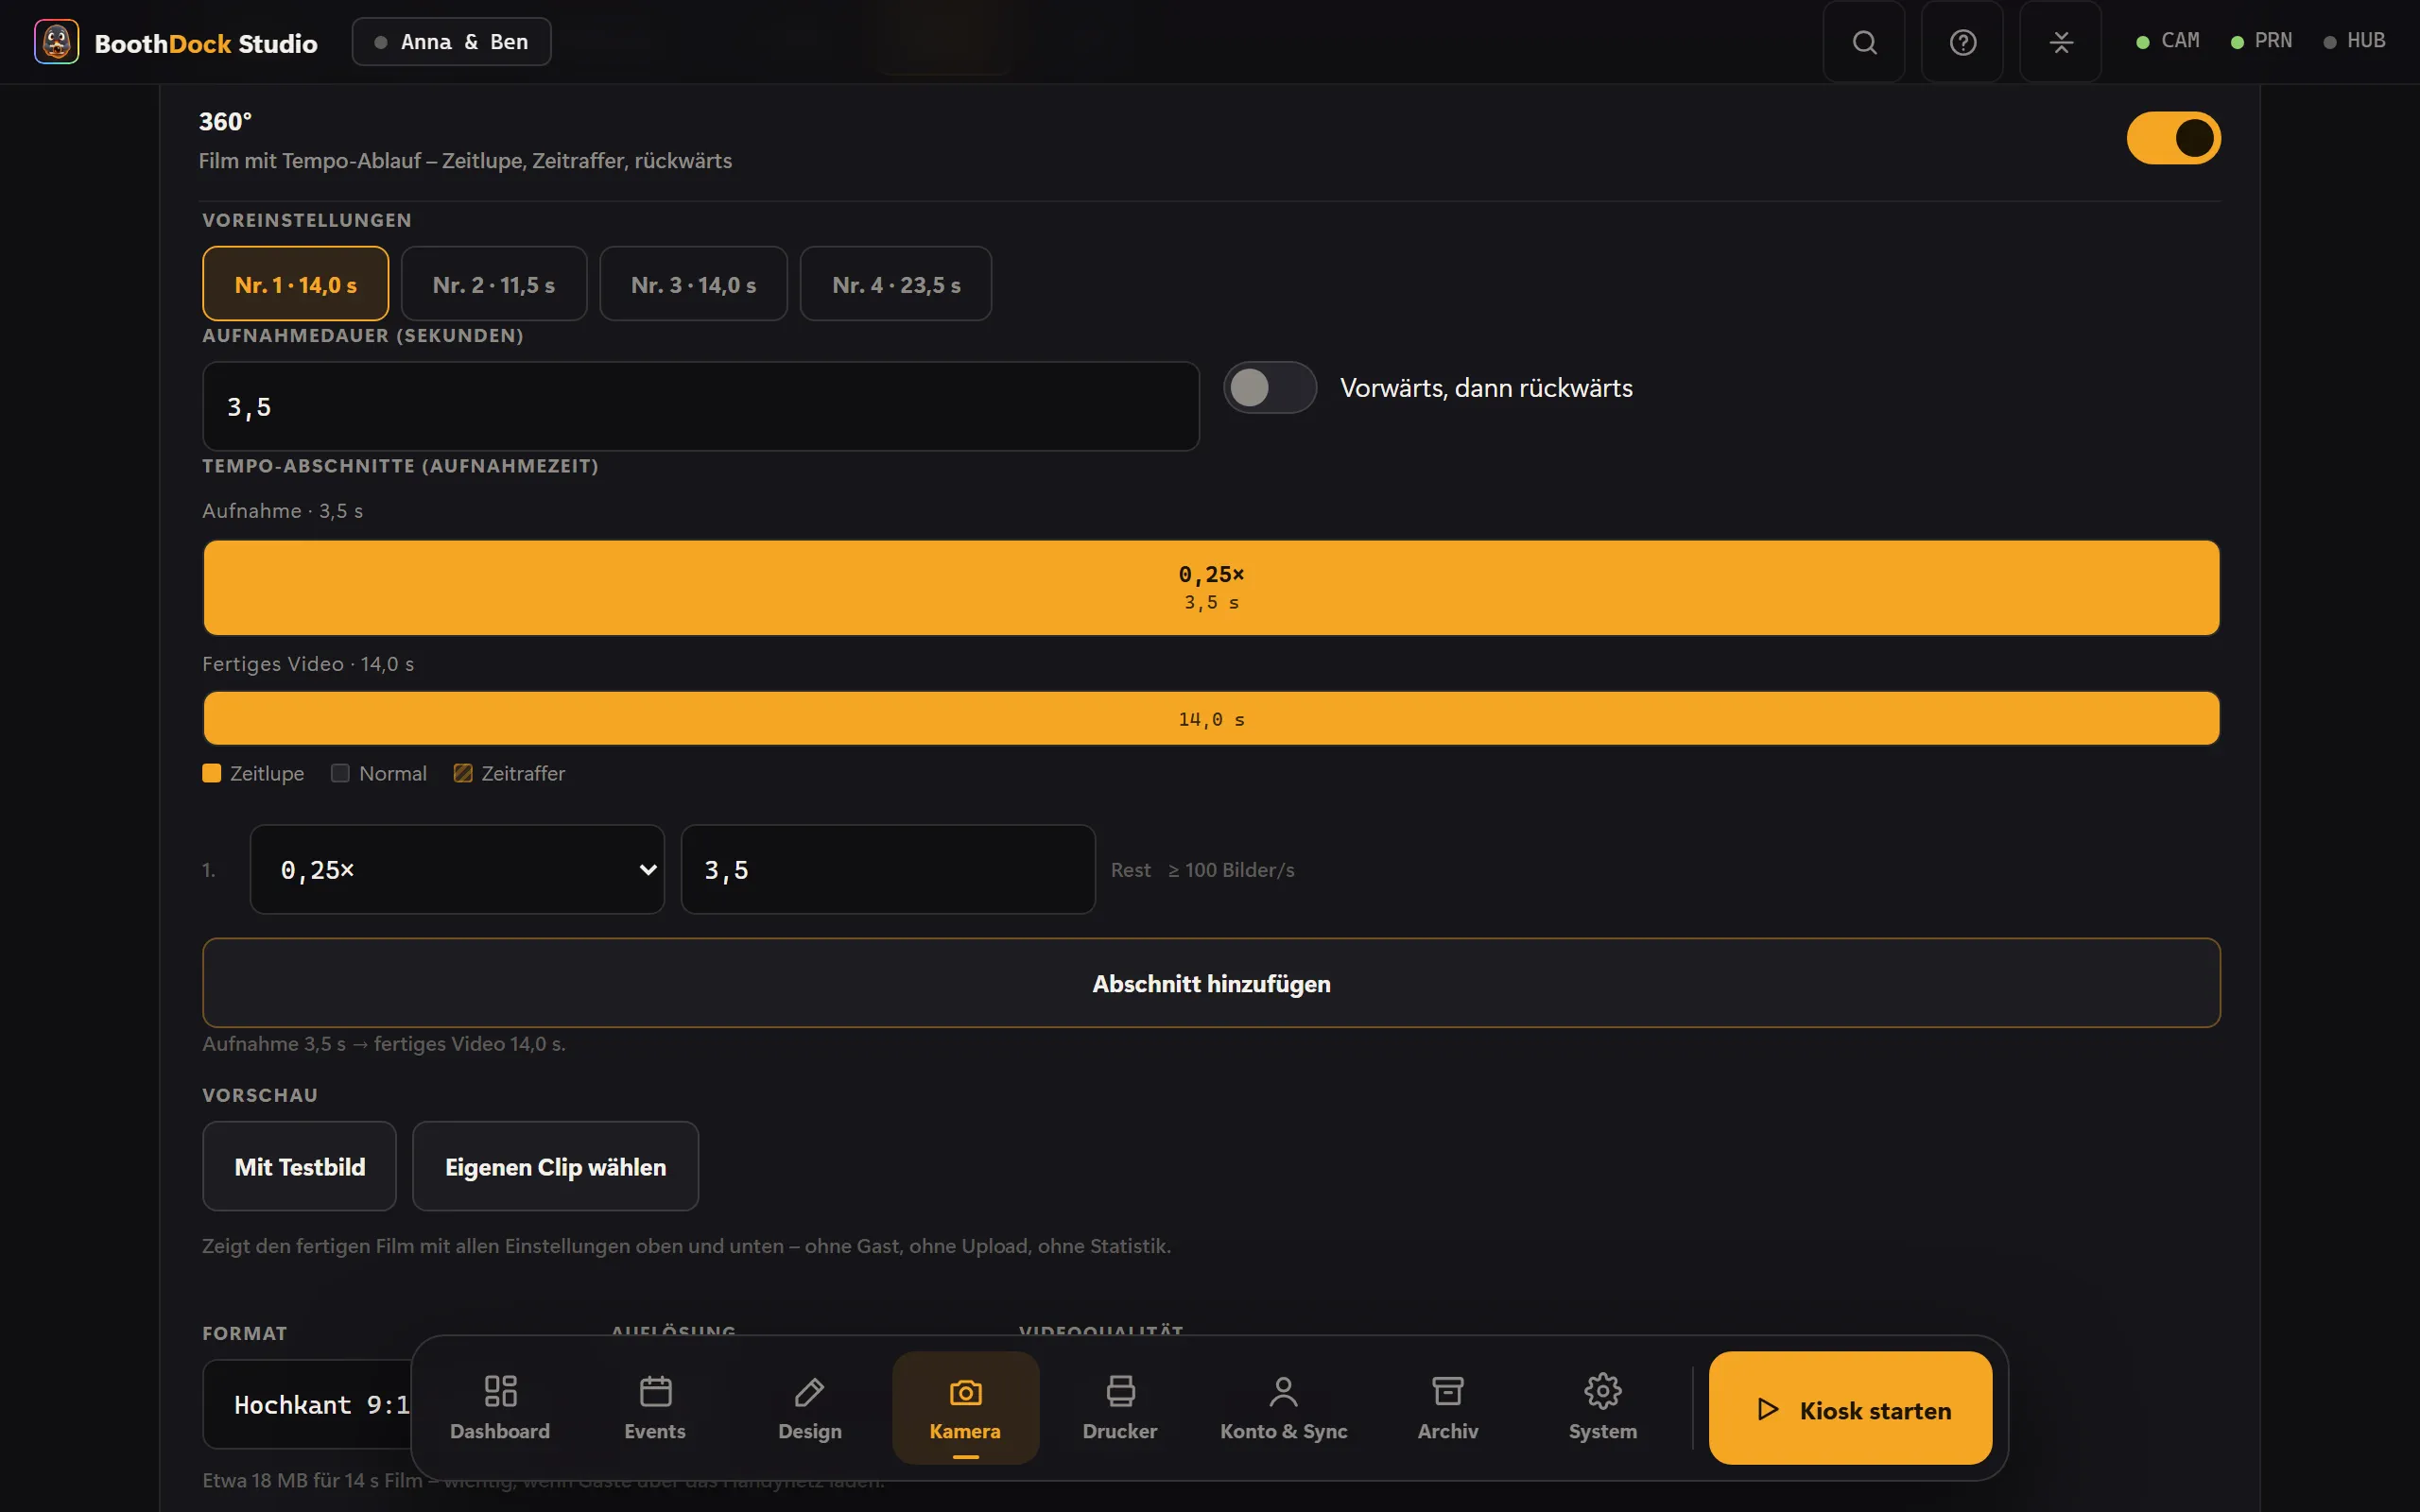Screen dimensions: 2420x1512
Task: Open Drucker in the dock
Action: (x=1120, y=1408)
